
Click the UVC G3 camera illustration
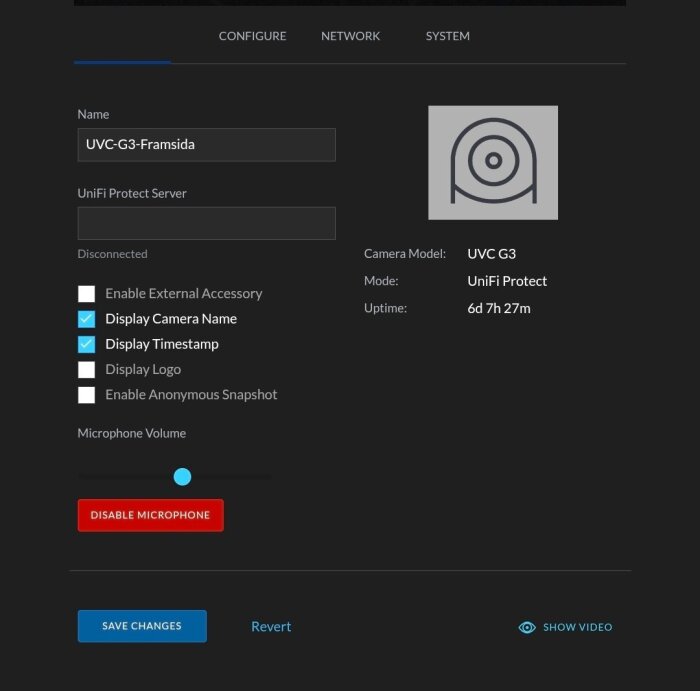click(493, 162)
